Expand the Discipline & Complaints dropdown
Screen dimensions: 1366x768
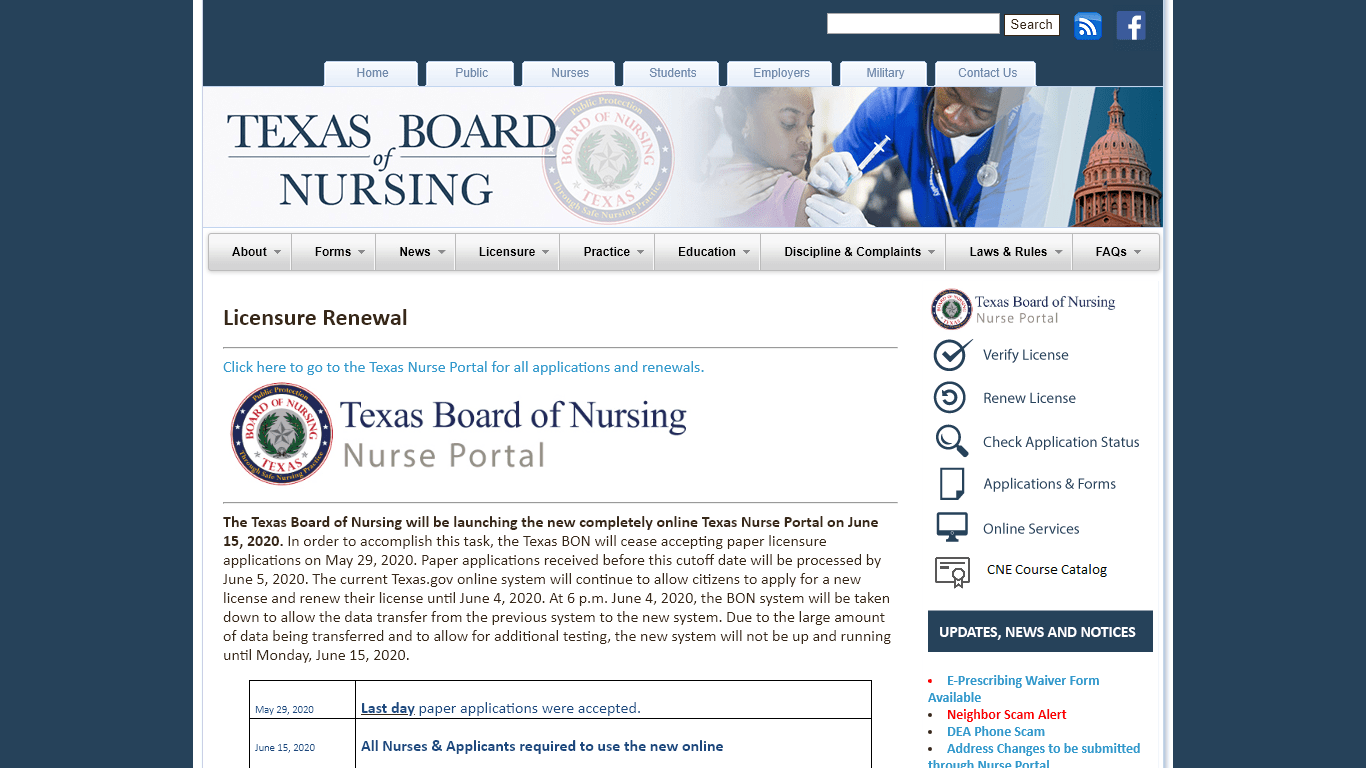click(853, 252)
